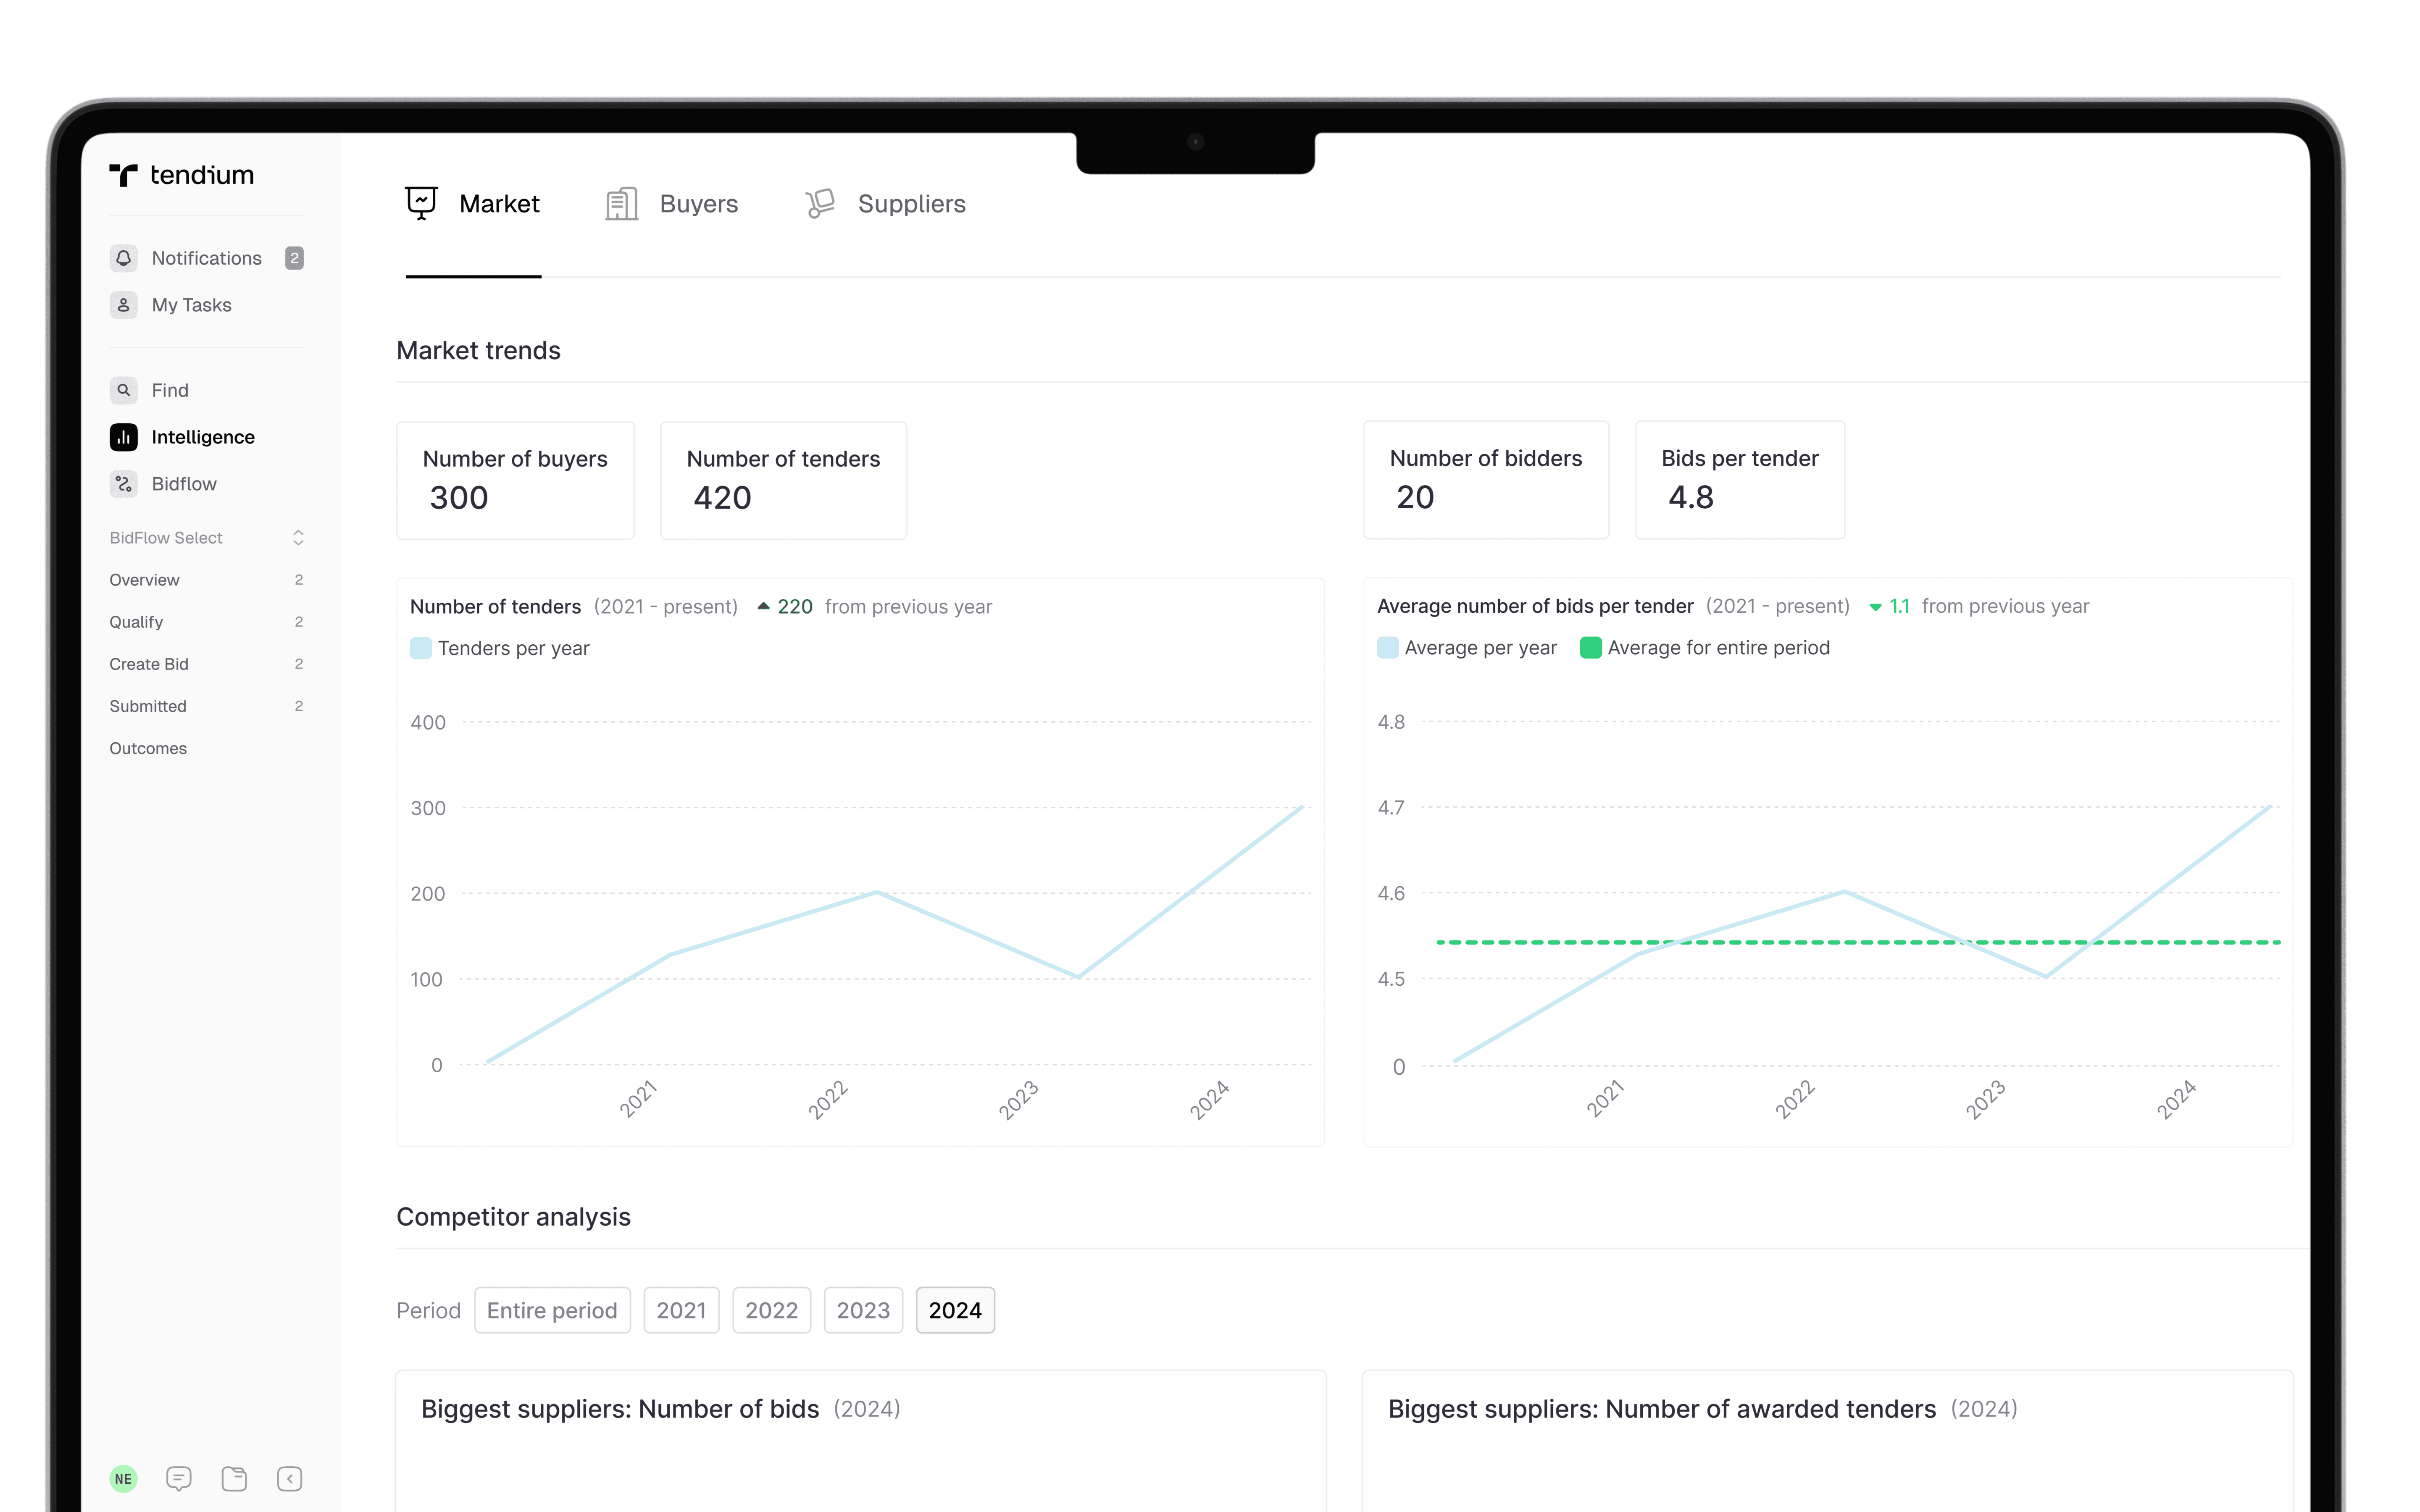Click the Find magnifier icon
Screen dimensions: 2420x1512
(x=123, y=390)
